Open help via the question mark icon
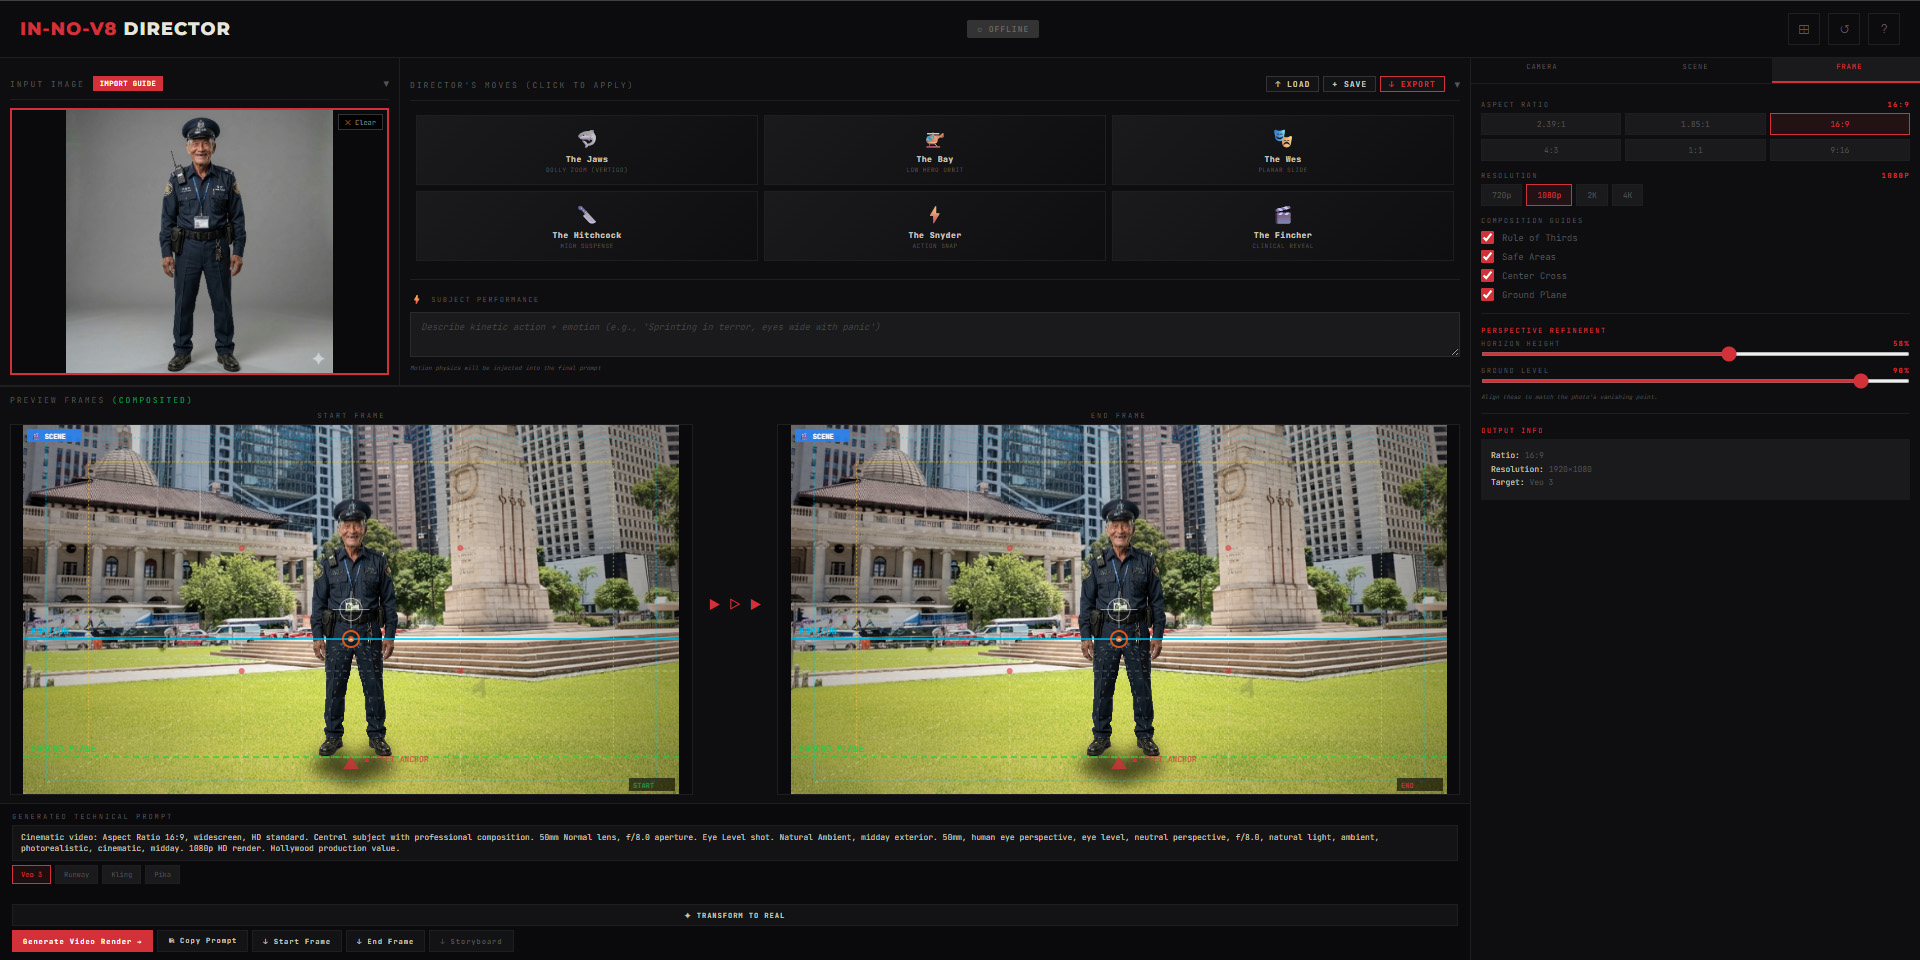The image size is (1920, 960). 1883,28
